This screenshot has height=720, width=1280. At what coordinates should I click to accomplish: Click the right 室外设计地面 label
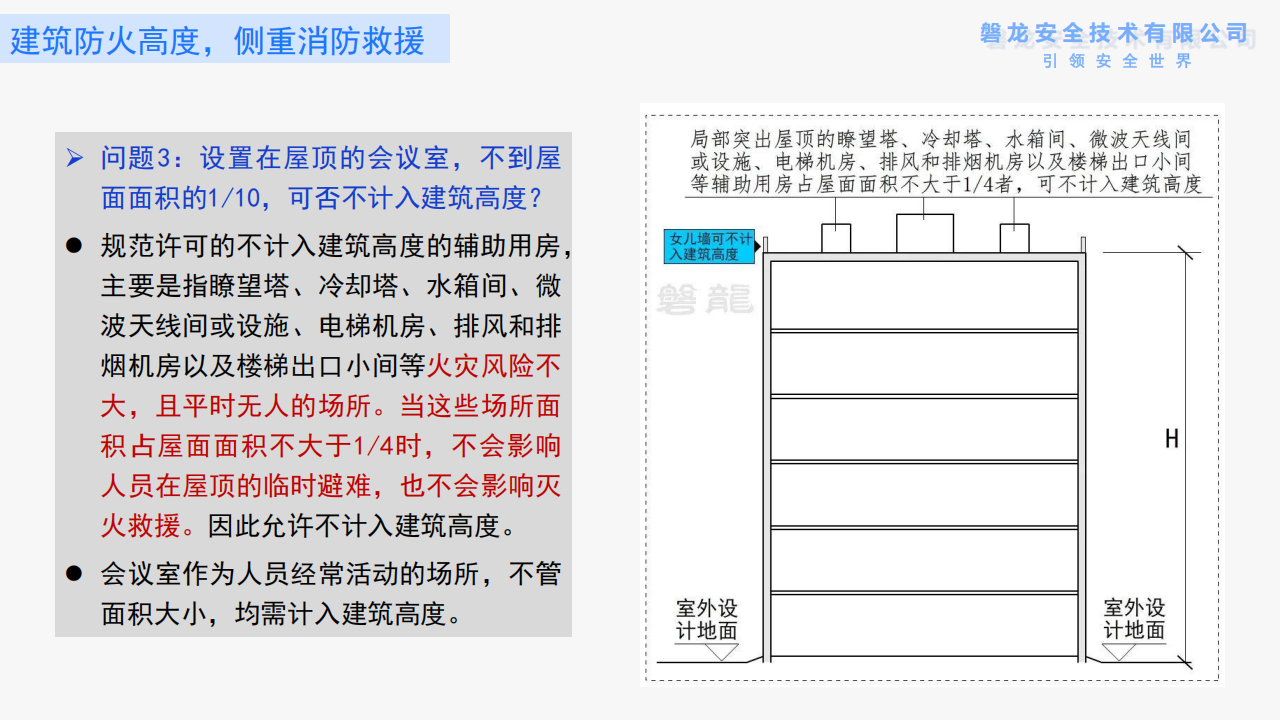pos(1134,619)
